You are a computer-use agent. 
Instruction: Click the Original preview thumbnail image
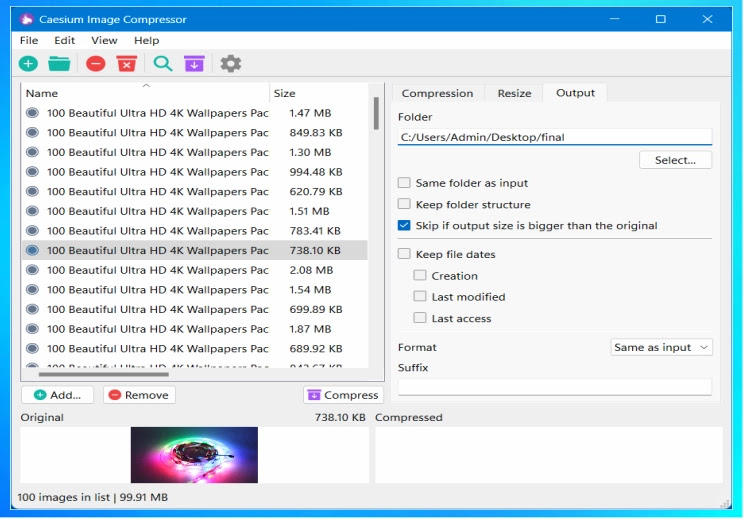[x=195, y=455]
